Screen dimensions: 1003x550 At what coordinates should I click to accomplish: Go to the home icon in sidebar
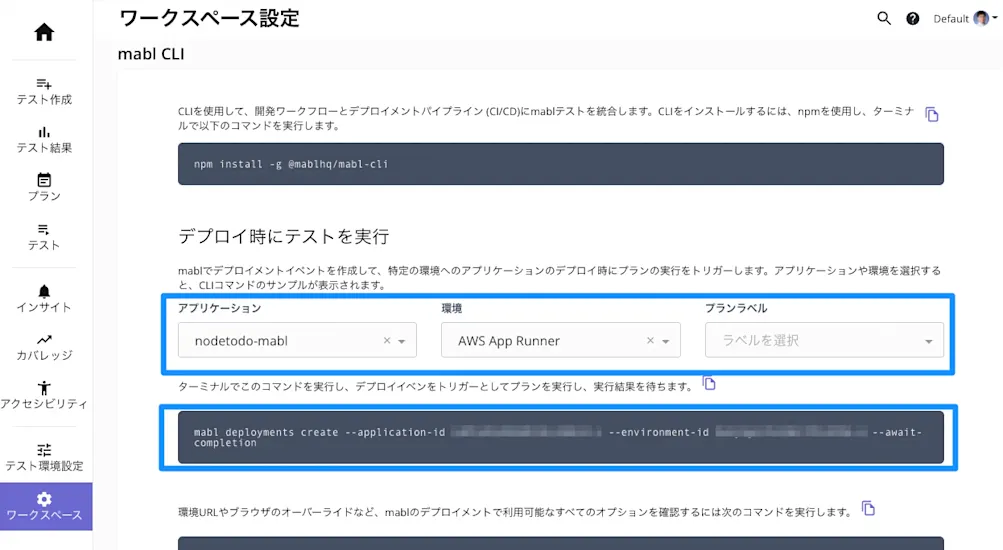[x=44, y=32]
